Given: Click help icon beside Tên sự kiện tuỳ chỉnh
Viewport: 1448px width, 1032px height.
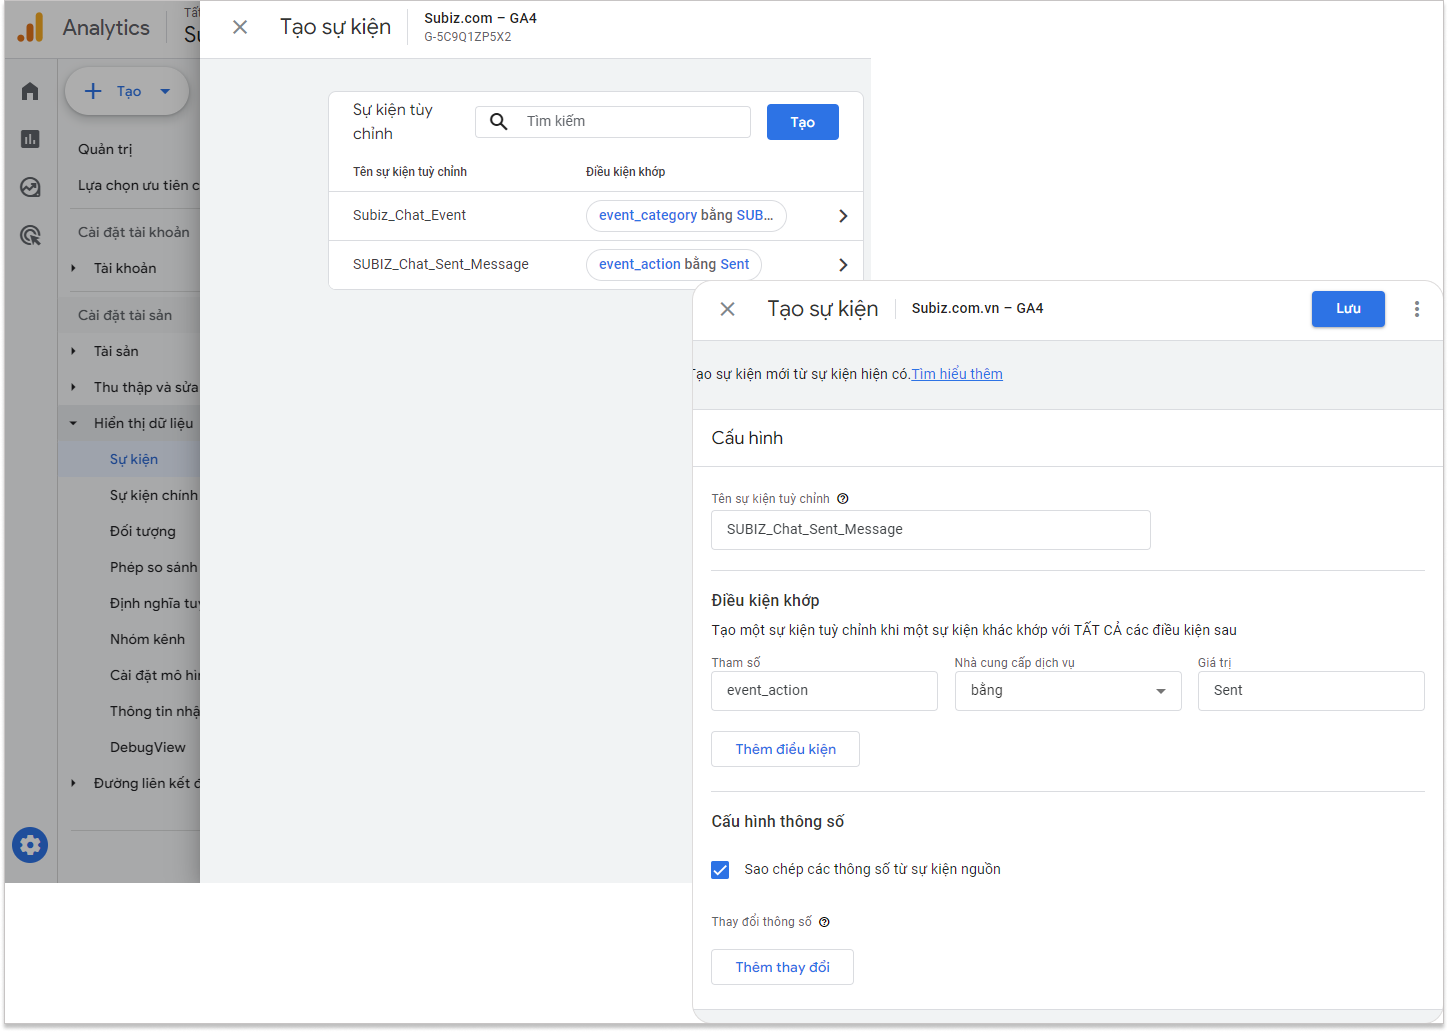Looking at the screenshot, I should [x=843, y=499].
